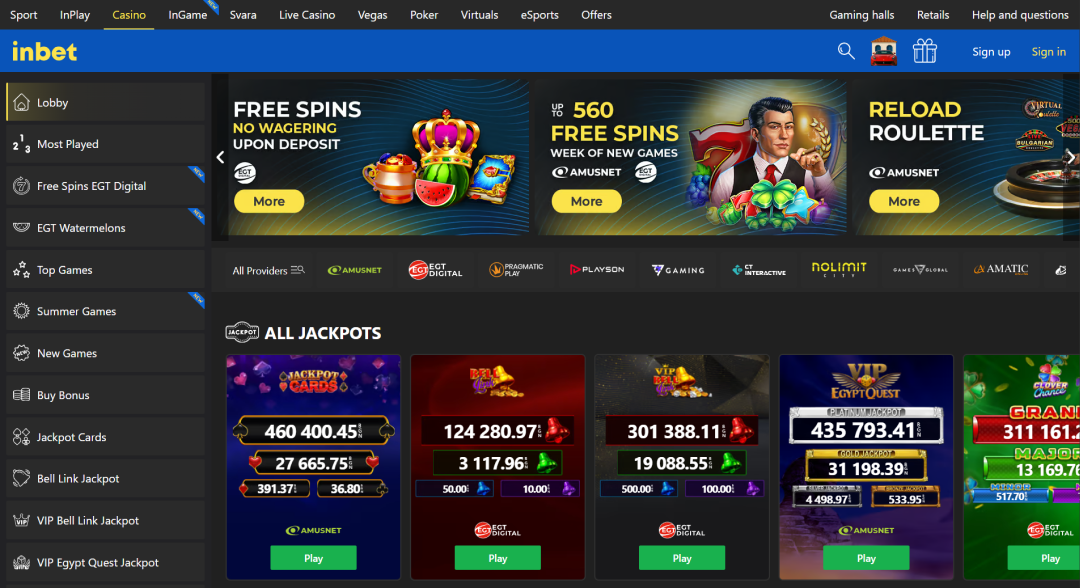Click the gift box promotions icon
Viewport: 1080px width, 588px height.
(924, 51)
